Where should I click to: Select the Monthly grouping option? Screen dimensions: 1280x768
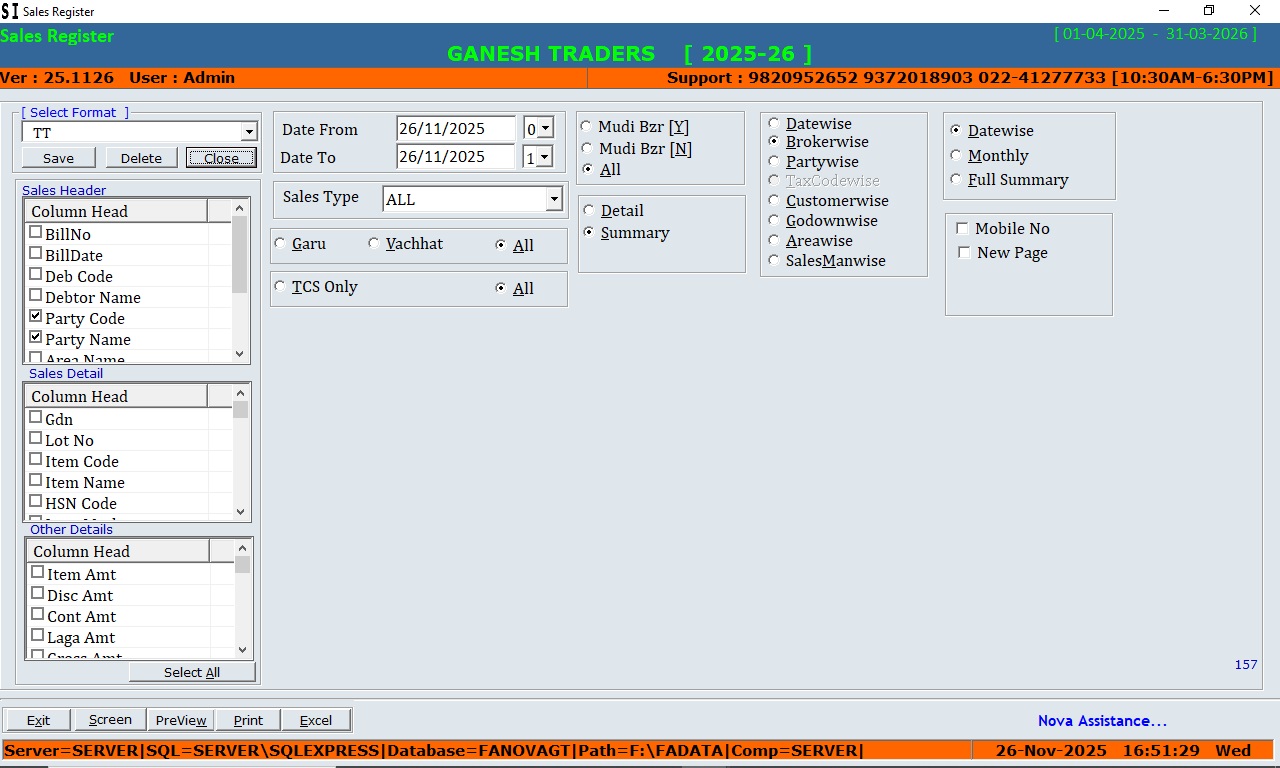click(x=956, y=156)
